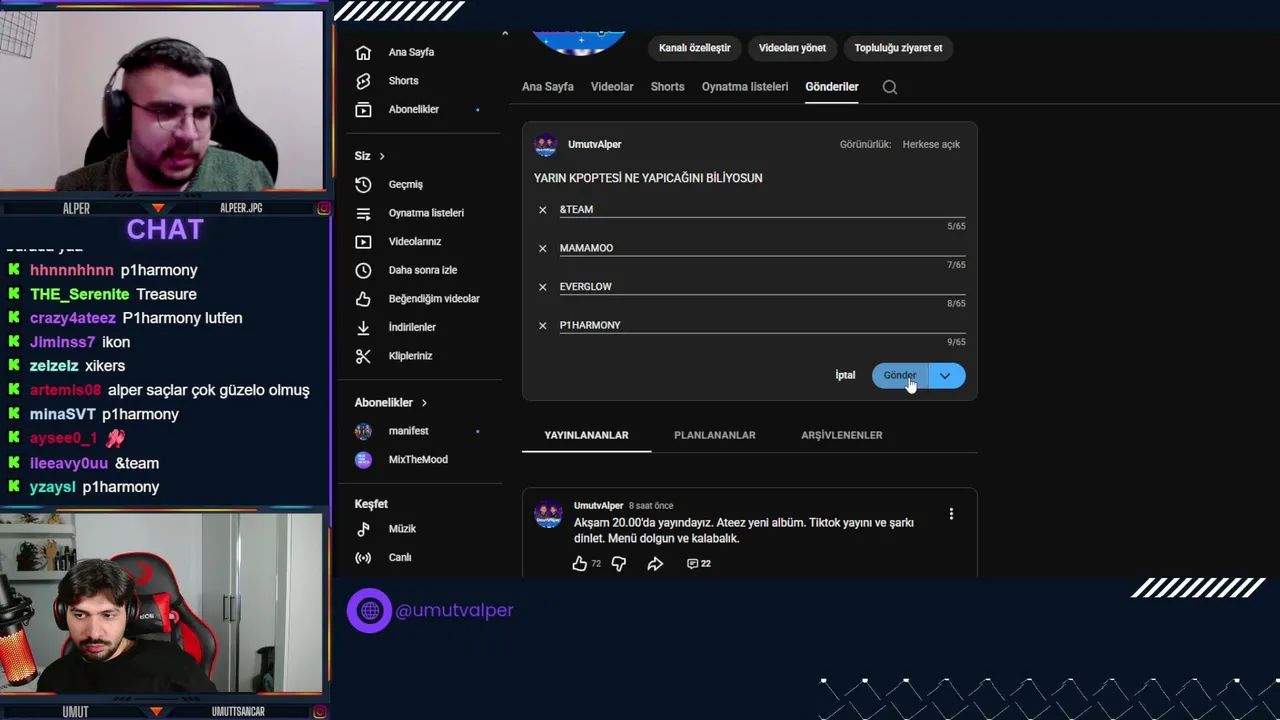Viewport: 1280px width, 720px height.
Task: Show the ARŞİVLENENLER posts tab
Action: 842,436
